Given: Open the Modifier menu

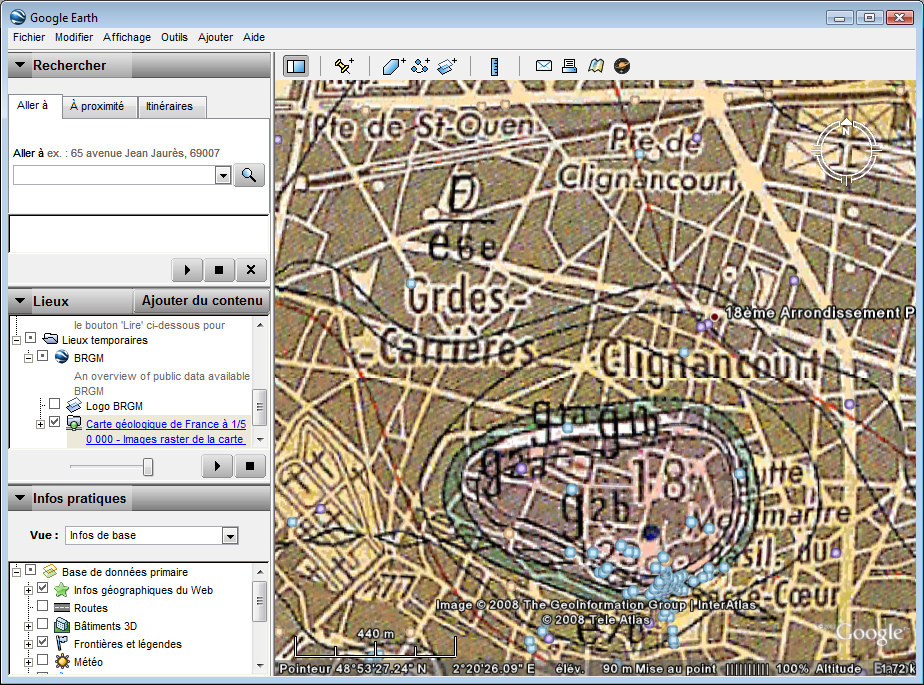Looking at the screenshot, I should 74,37.
